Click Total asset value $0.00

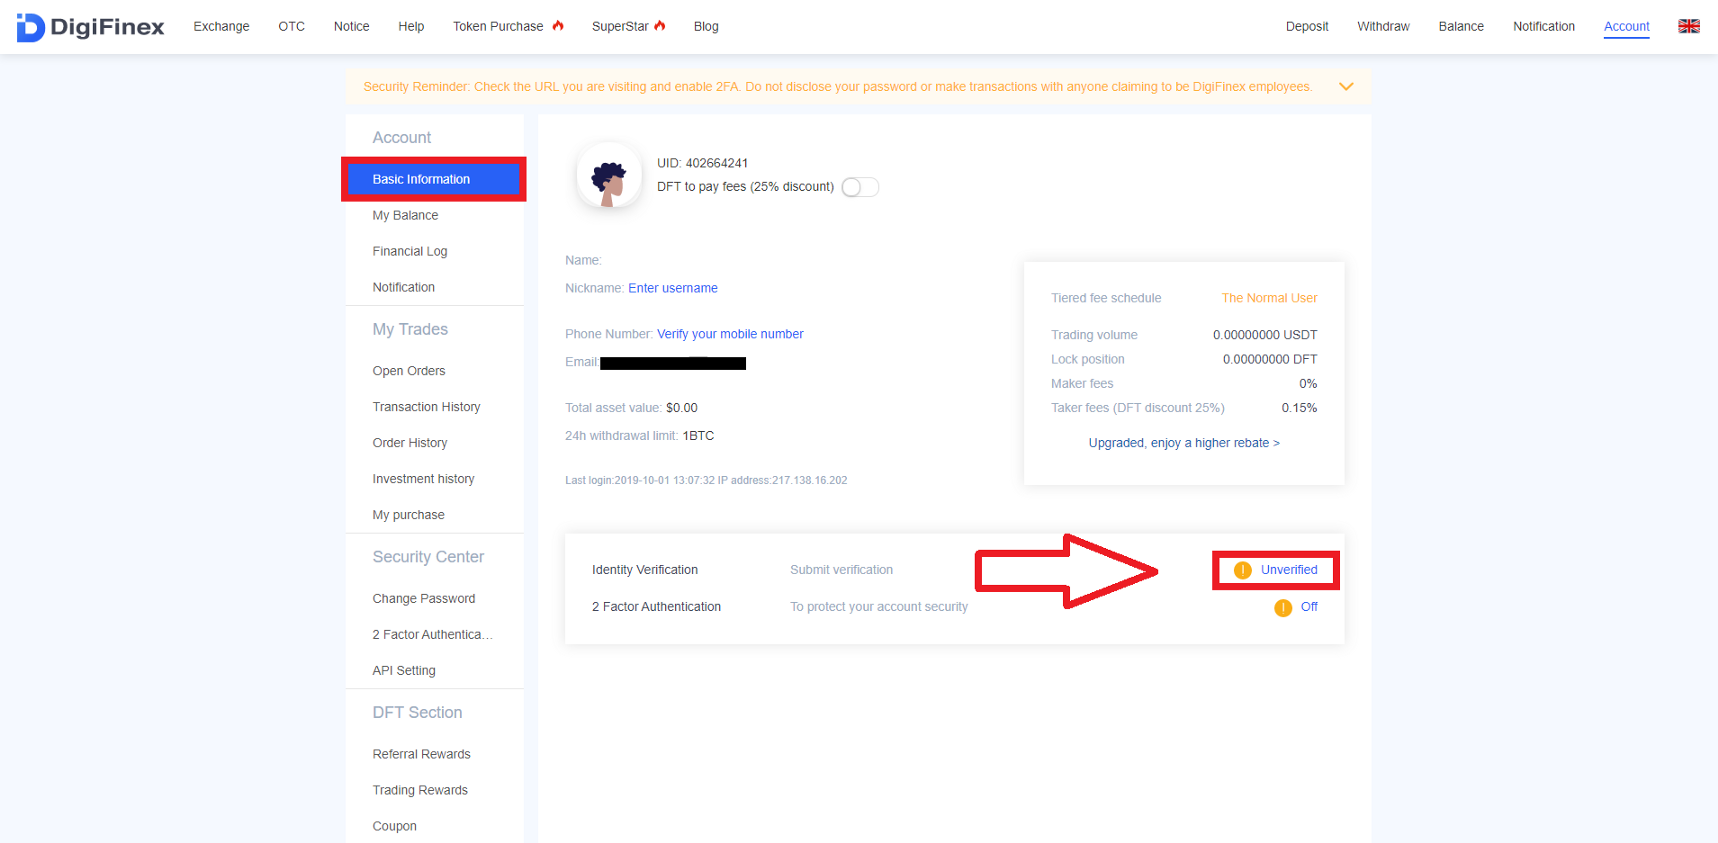click(682, 408)
